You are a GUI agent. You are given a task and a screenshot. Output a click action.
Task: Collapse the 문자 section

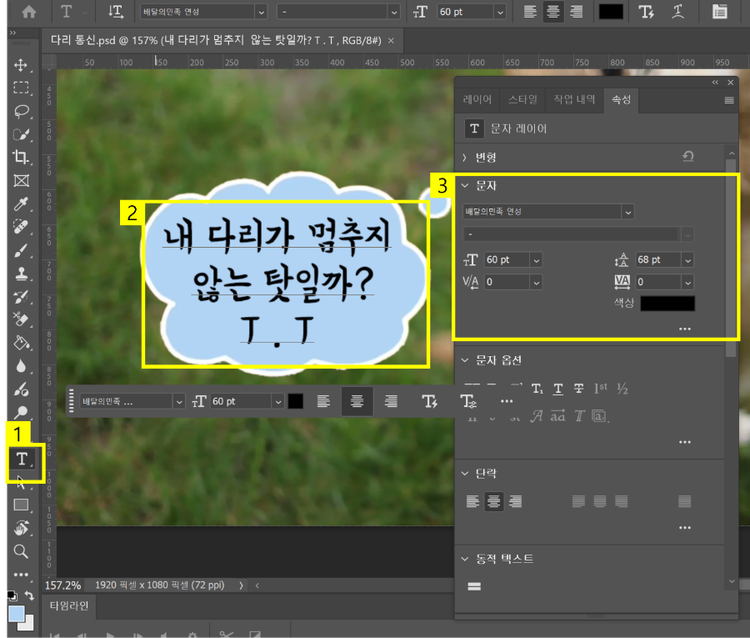click(465, 186)
